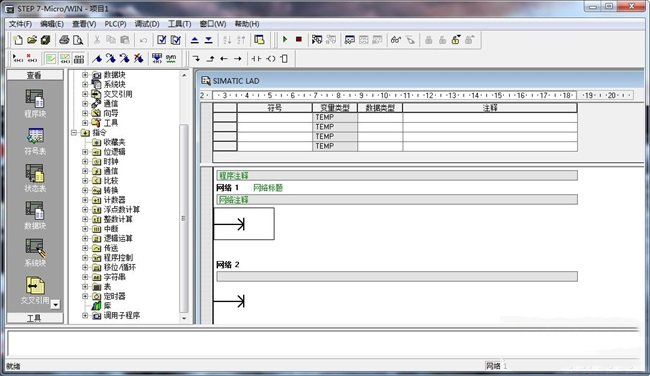
Task: Insert a coil from the toolbar
Action: click(271, 58)
